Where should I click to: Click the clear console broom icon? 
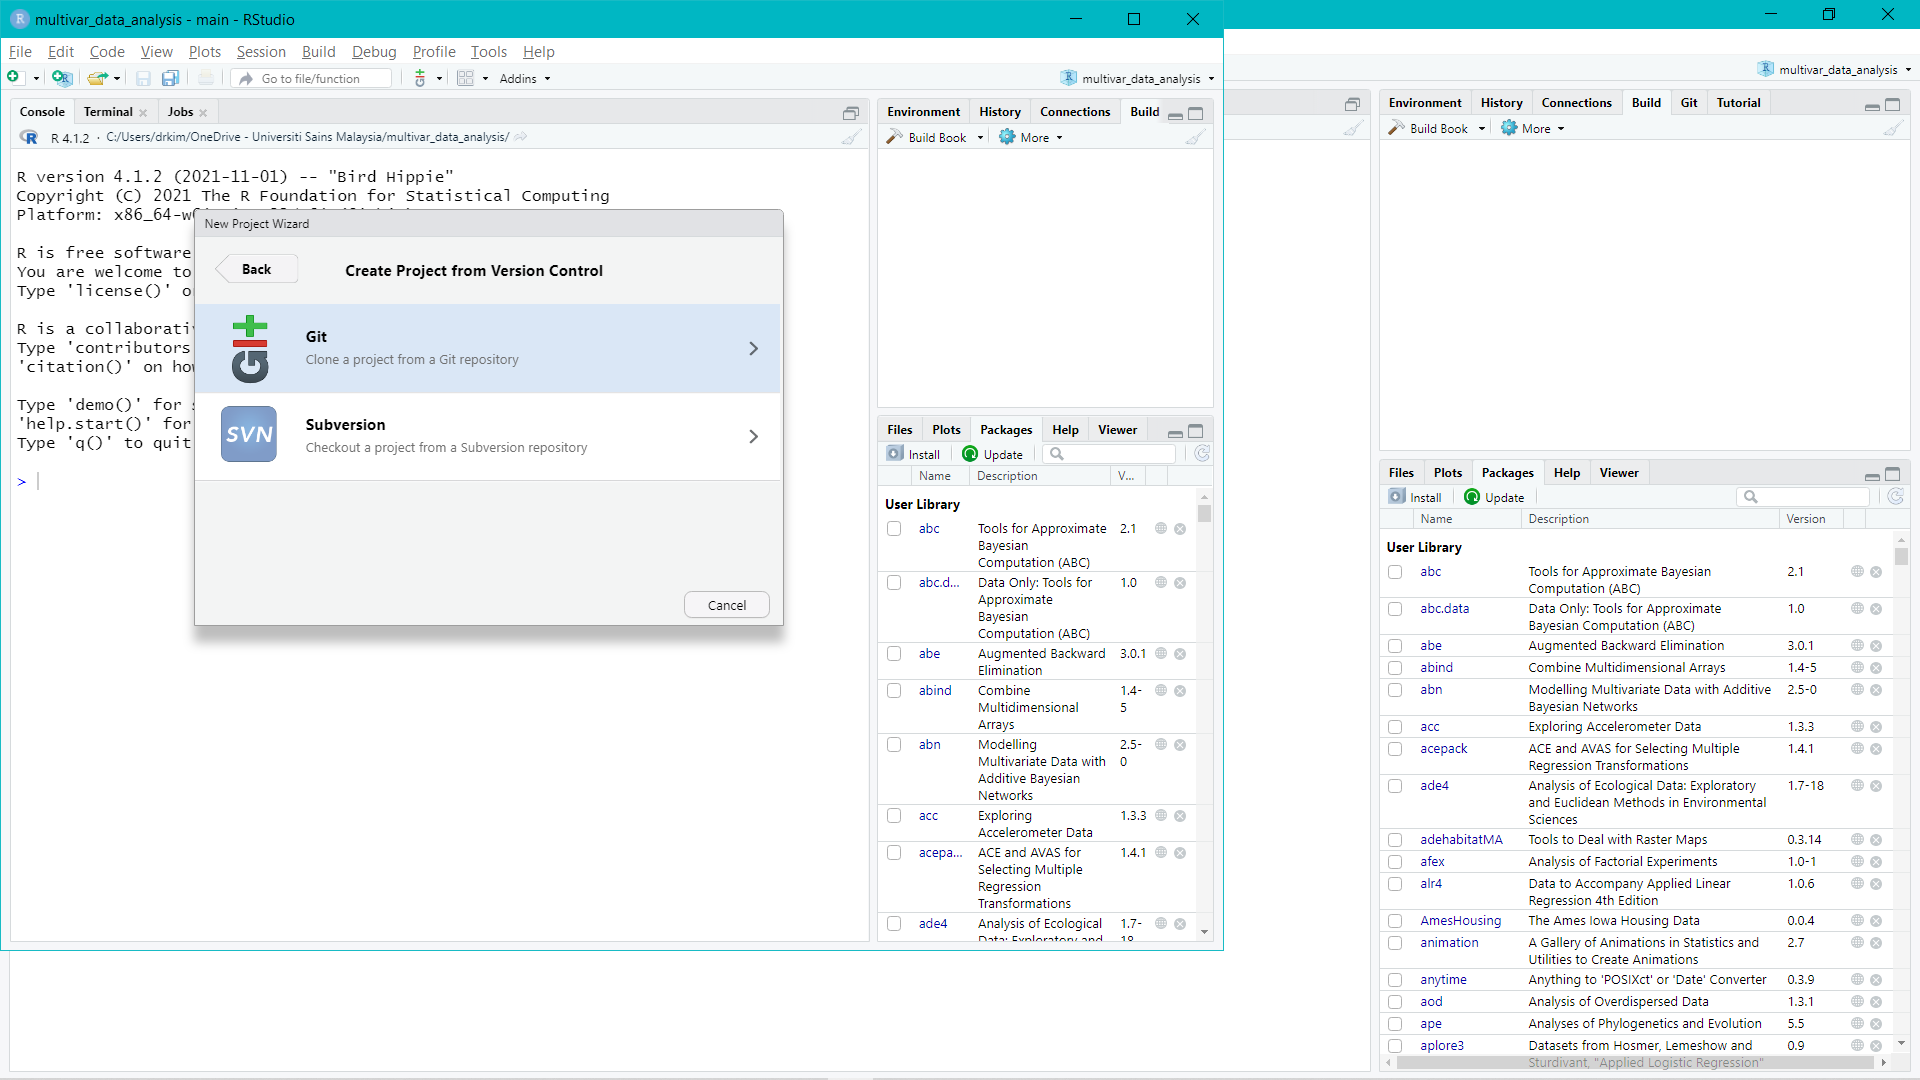pos(851,138)
